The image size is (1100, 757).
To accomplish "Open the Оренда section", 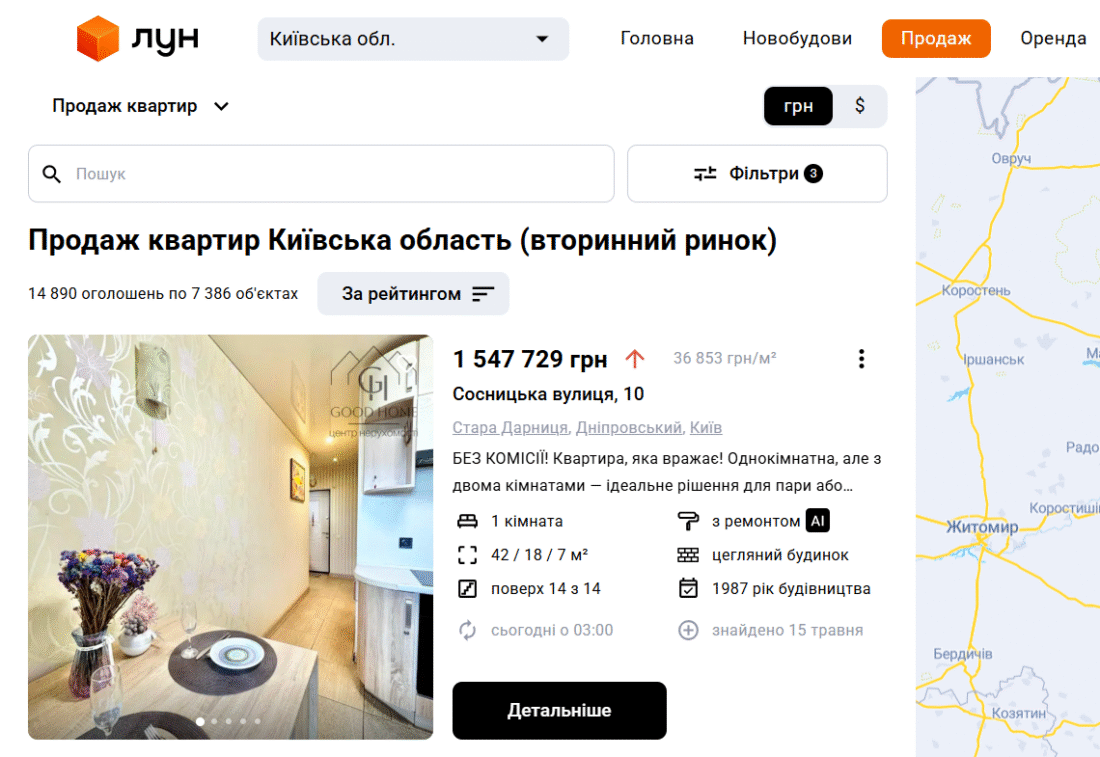I will pyautogui.click(x=1052, y=39).
